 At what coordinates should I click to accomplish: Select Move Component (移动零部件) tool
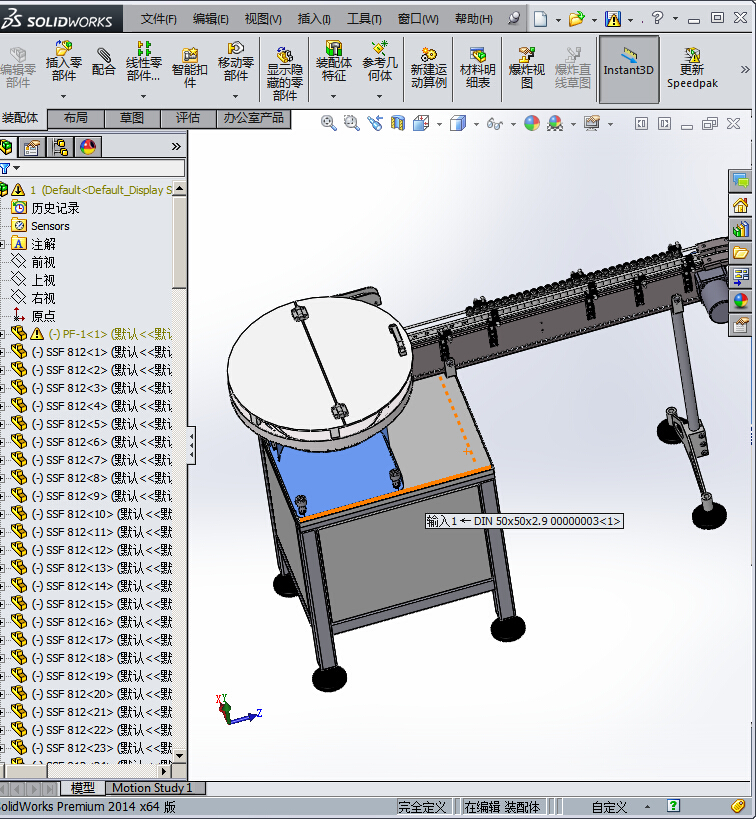point(236,62)
